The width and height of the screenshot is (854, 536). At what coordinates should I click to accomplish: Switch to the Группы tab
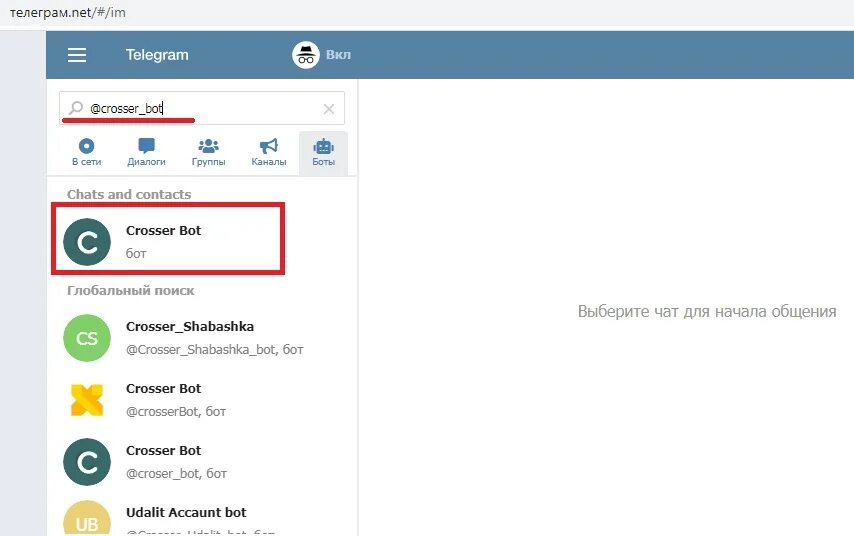point(209,153)
